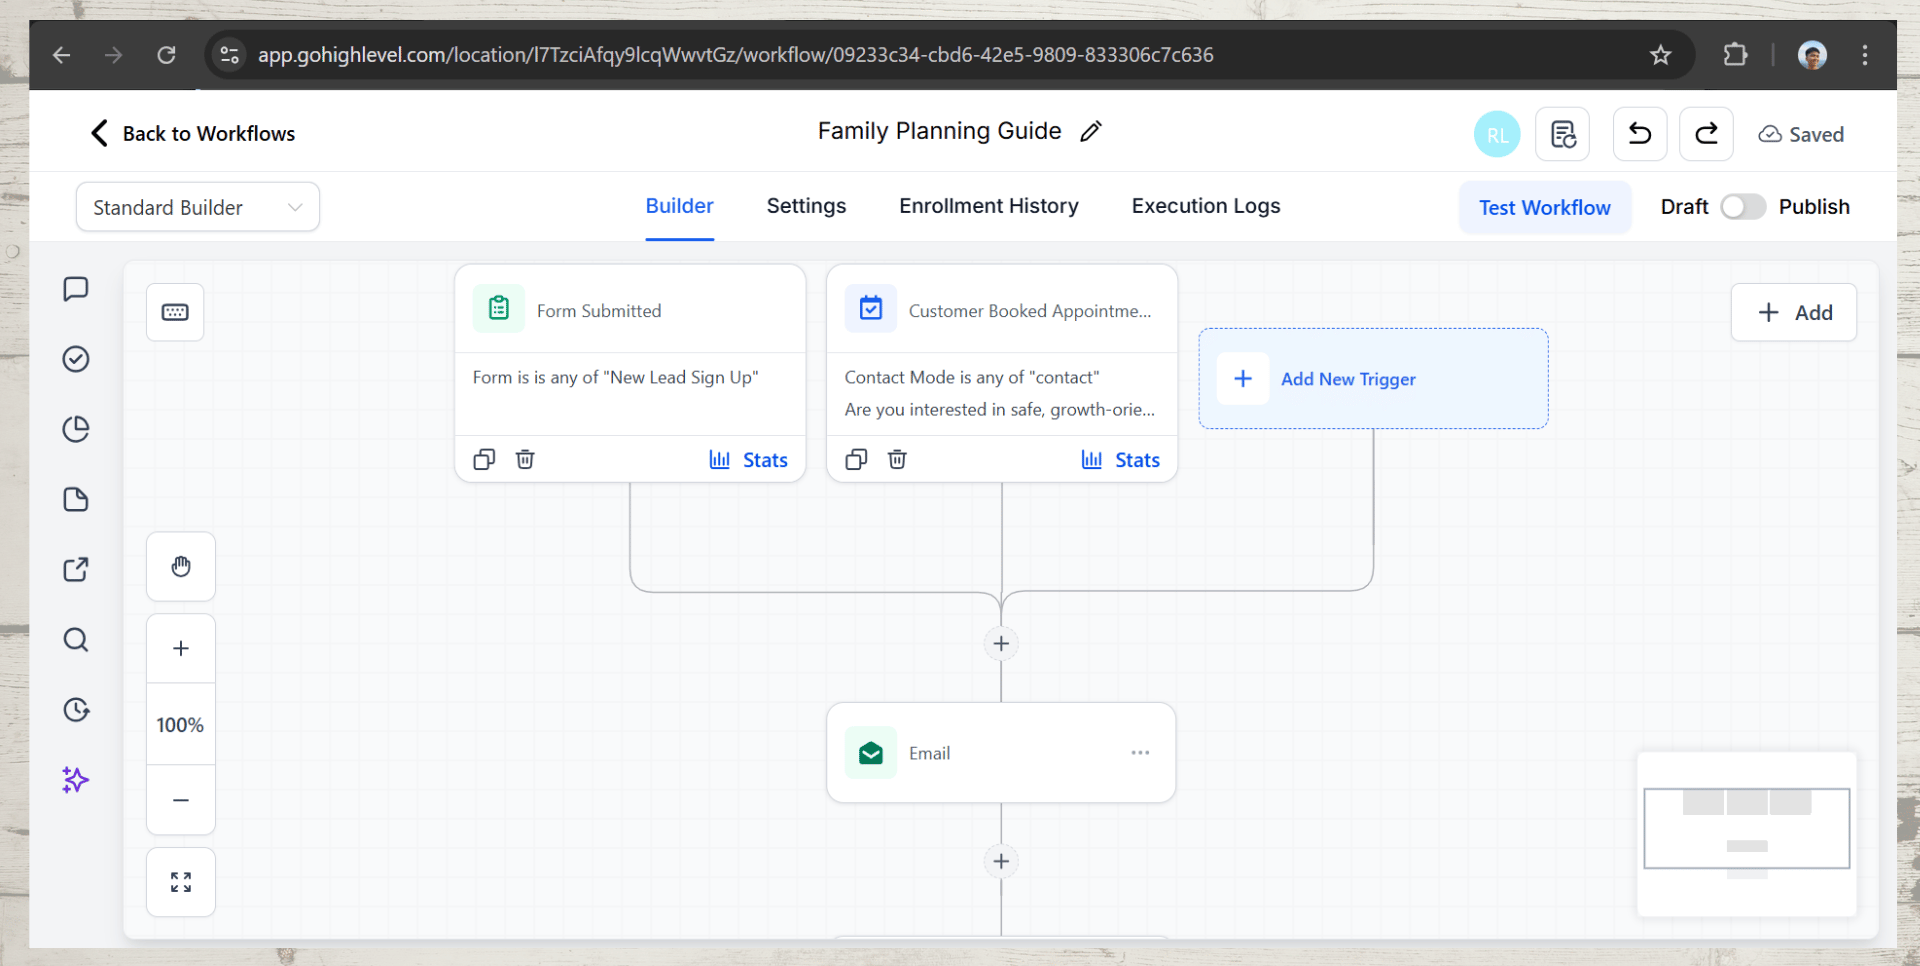Select the hand pan tool
The width and height of the screenshot is (1920, 966).
click(181, 567)
